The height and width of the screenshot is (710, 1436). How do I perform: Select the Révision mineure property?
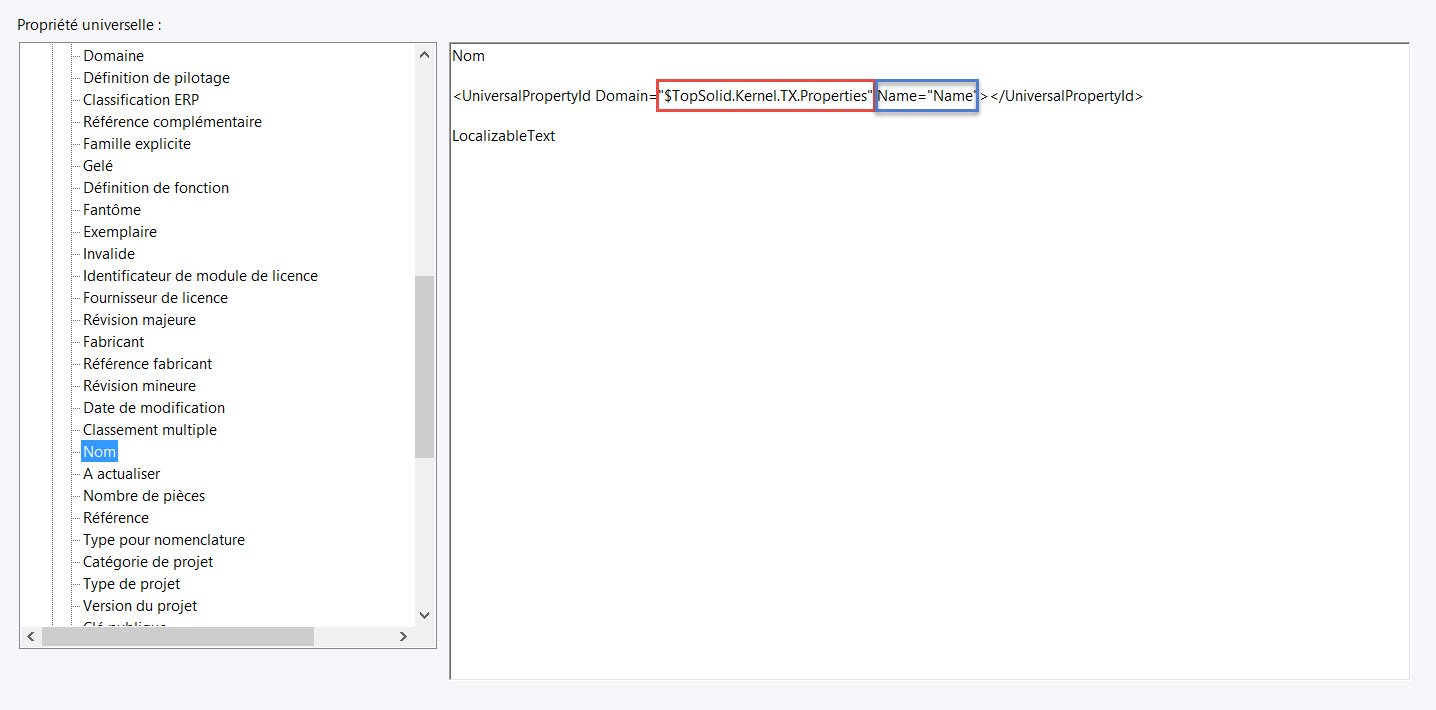click(139, 386)
